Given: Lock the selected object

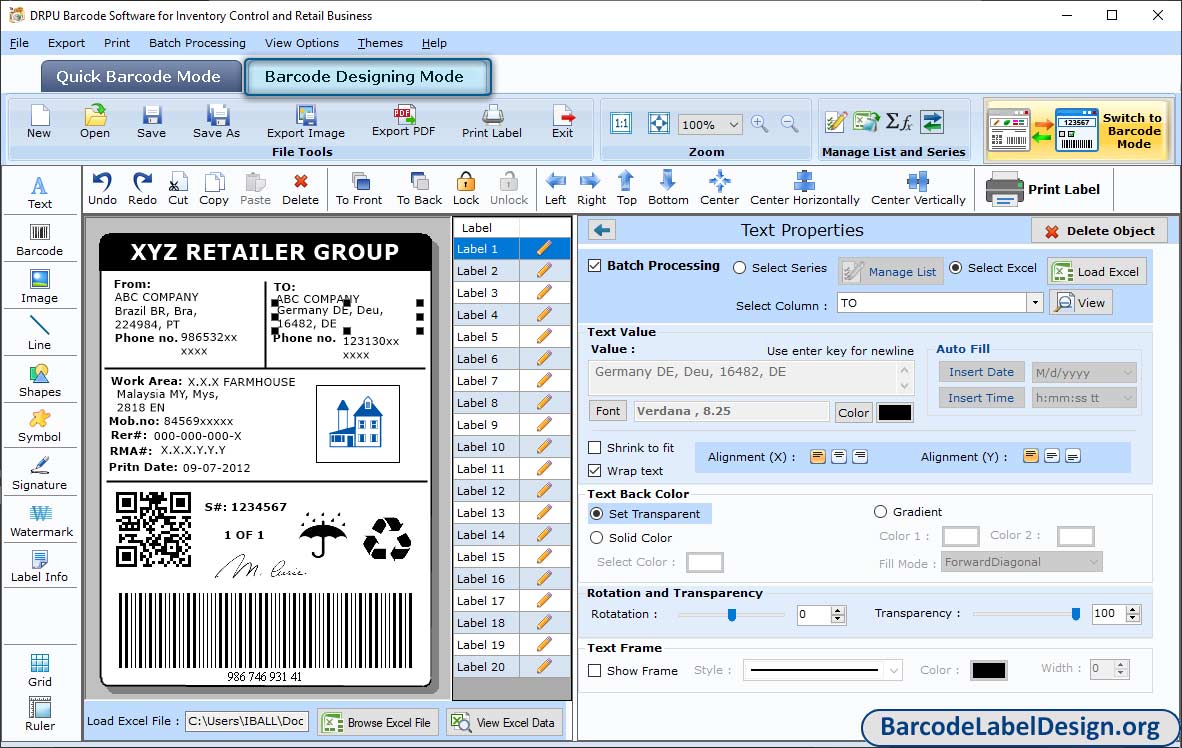Looking at the screenshot, I should 466,189.
